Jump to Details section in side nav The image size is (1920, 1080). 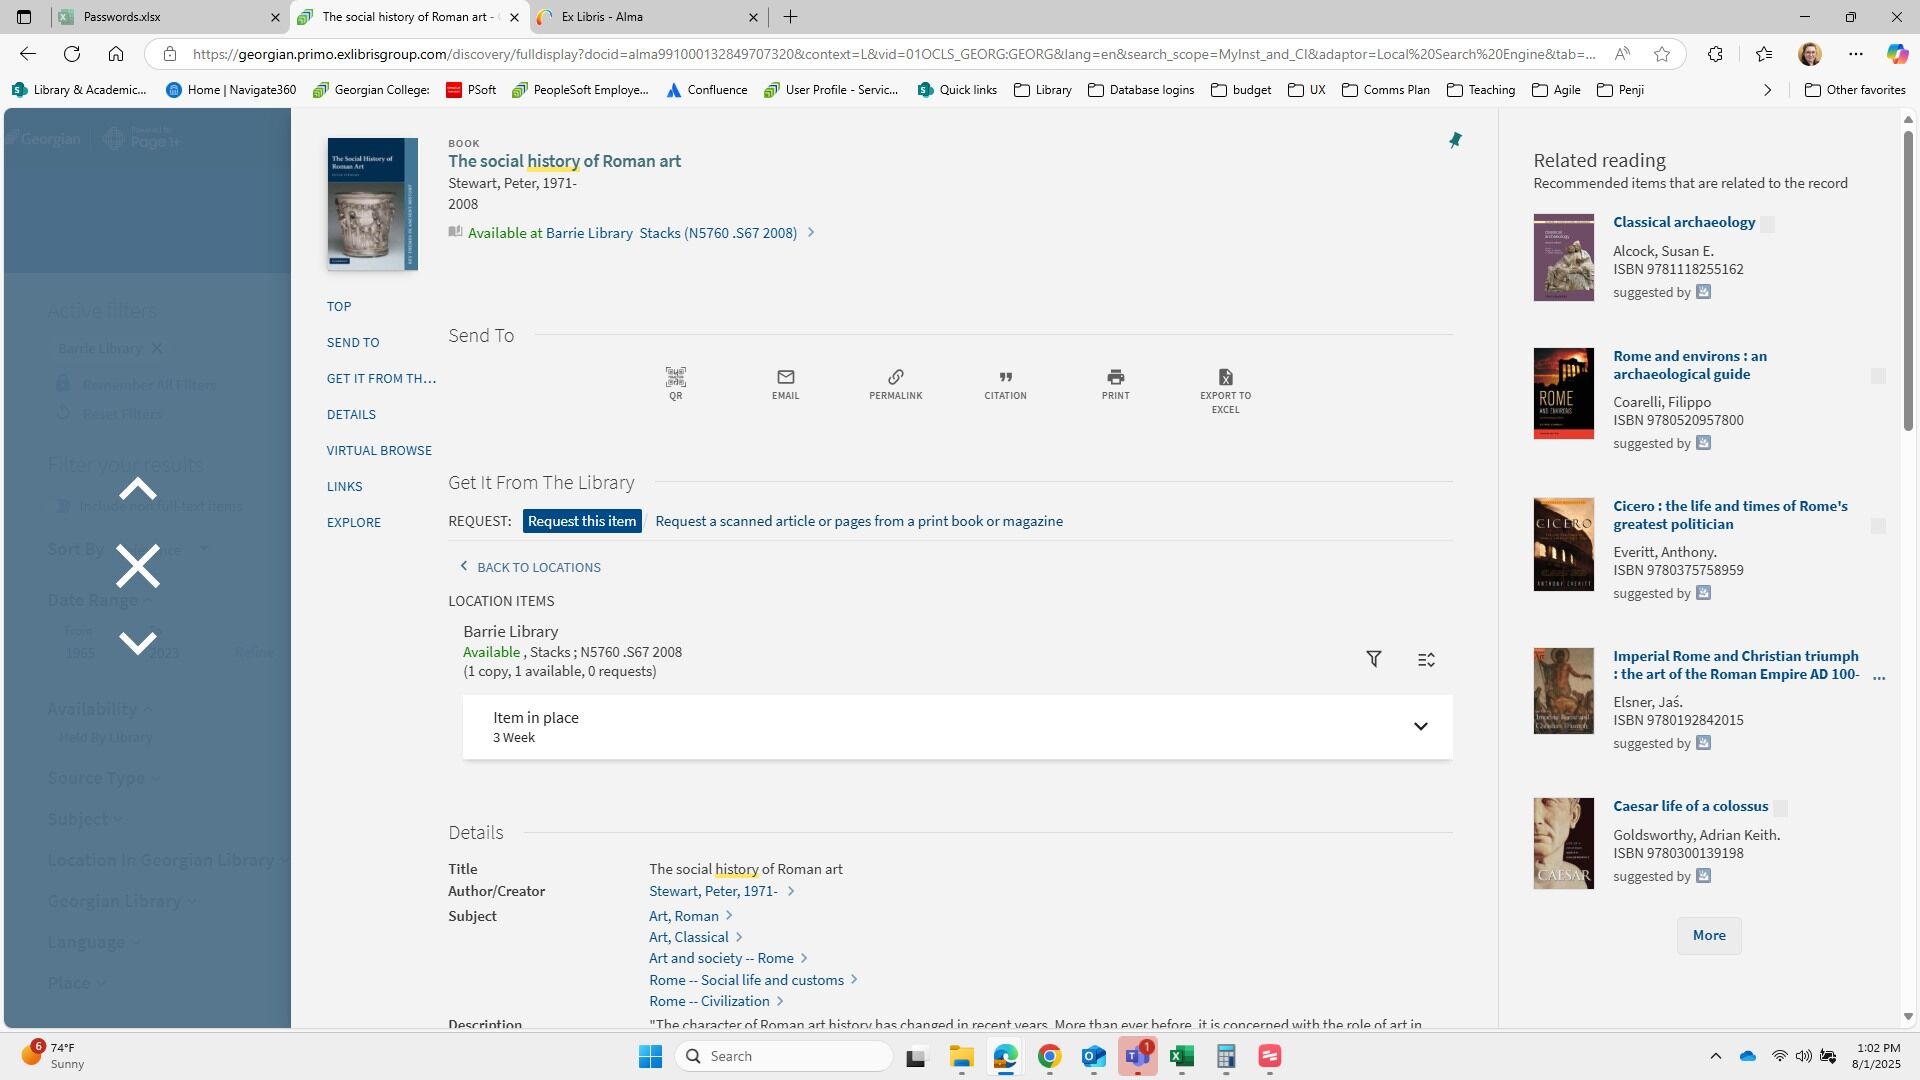[351, 414]
